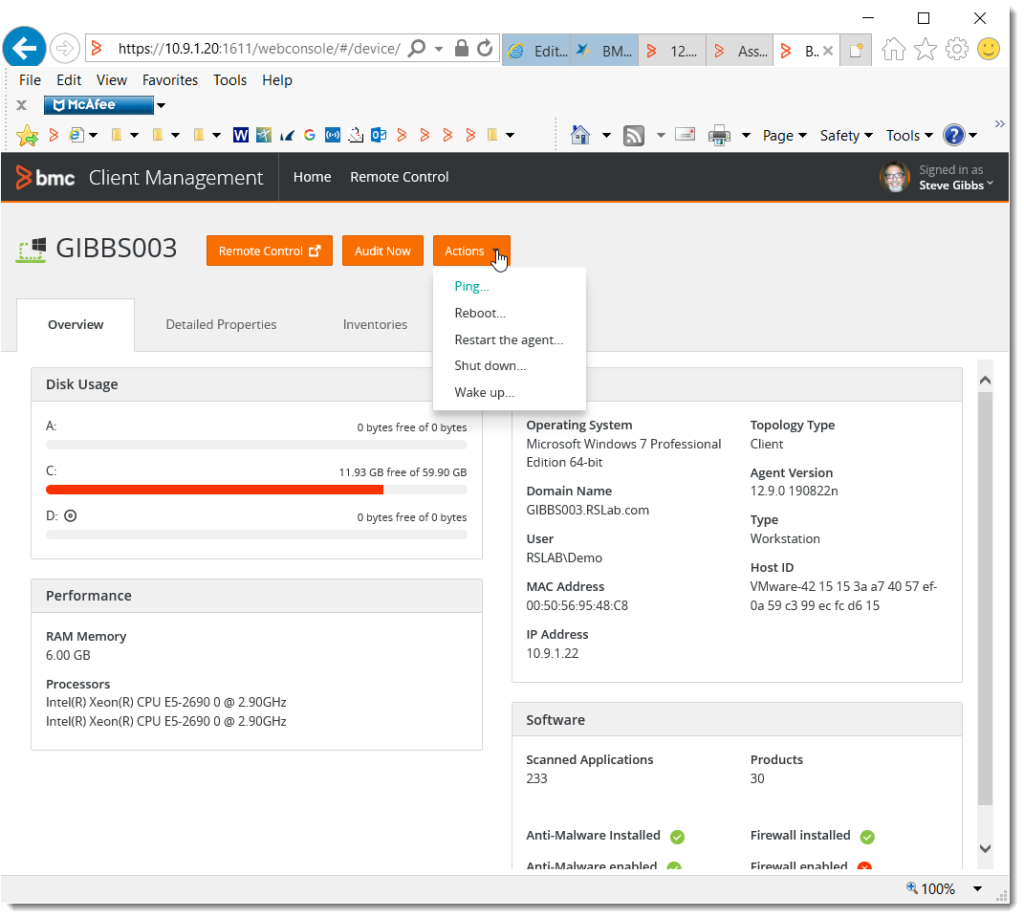Click the scroll down arrow on the right scrollbar
Viewport: 1024px width, 918px height.
tap(984, 848)
